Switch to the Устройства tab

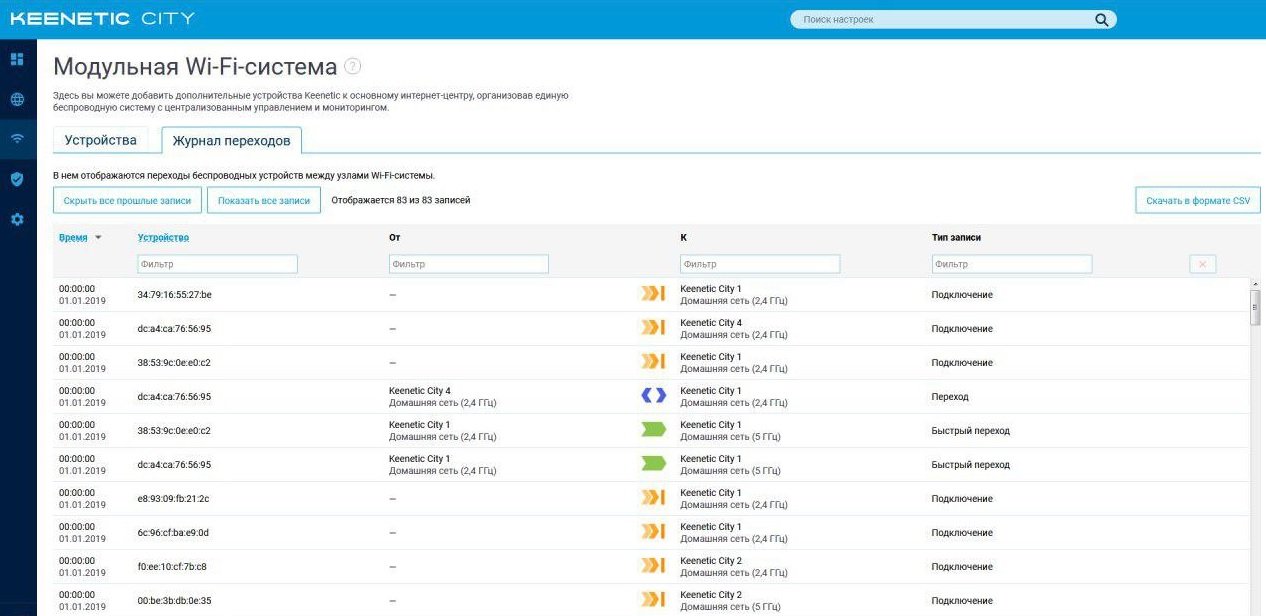click(101, 140)
